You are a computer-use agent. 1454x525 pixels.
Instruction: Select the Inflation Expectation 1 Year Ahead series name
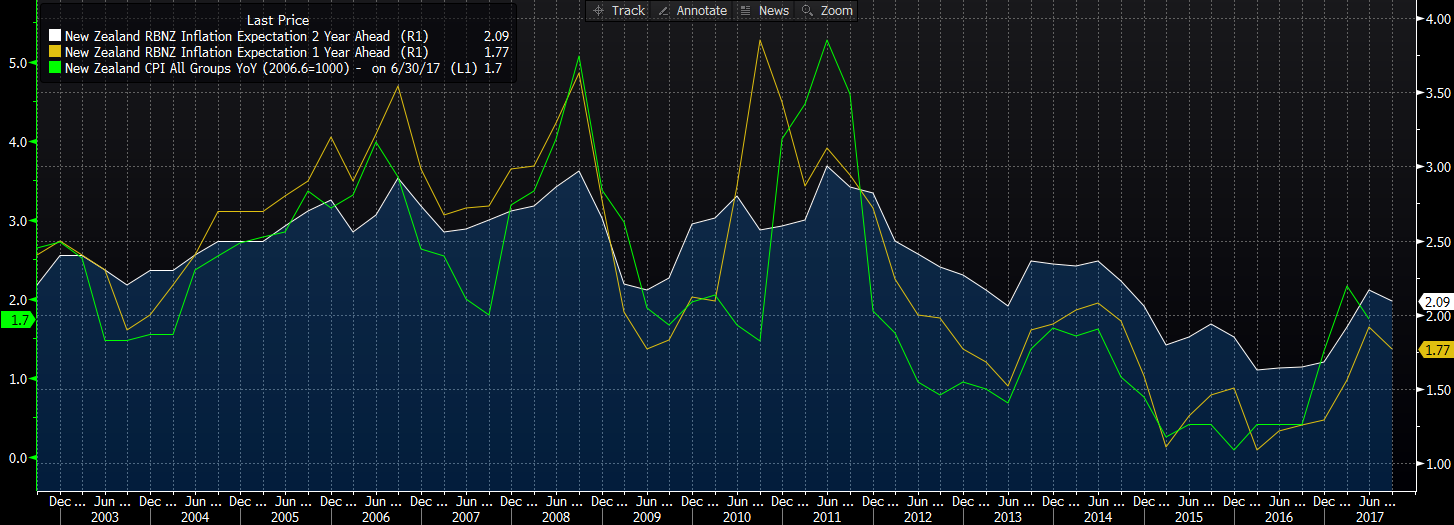(x=228, y=53)
